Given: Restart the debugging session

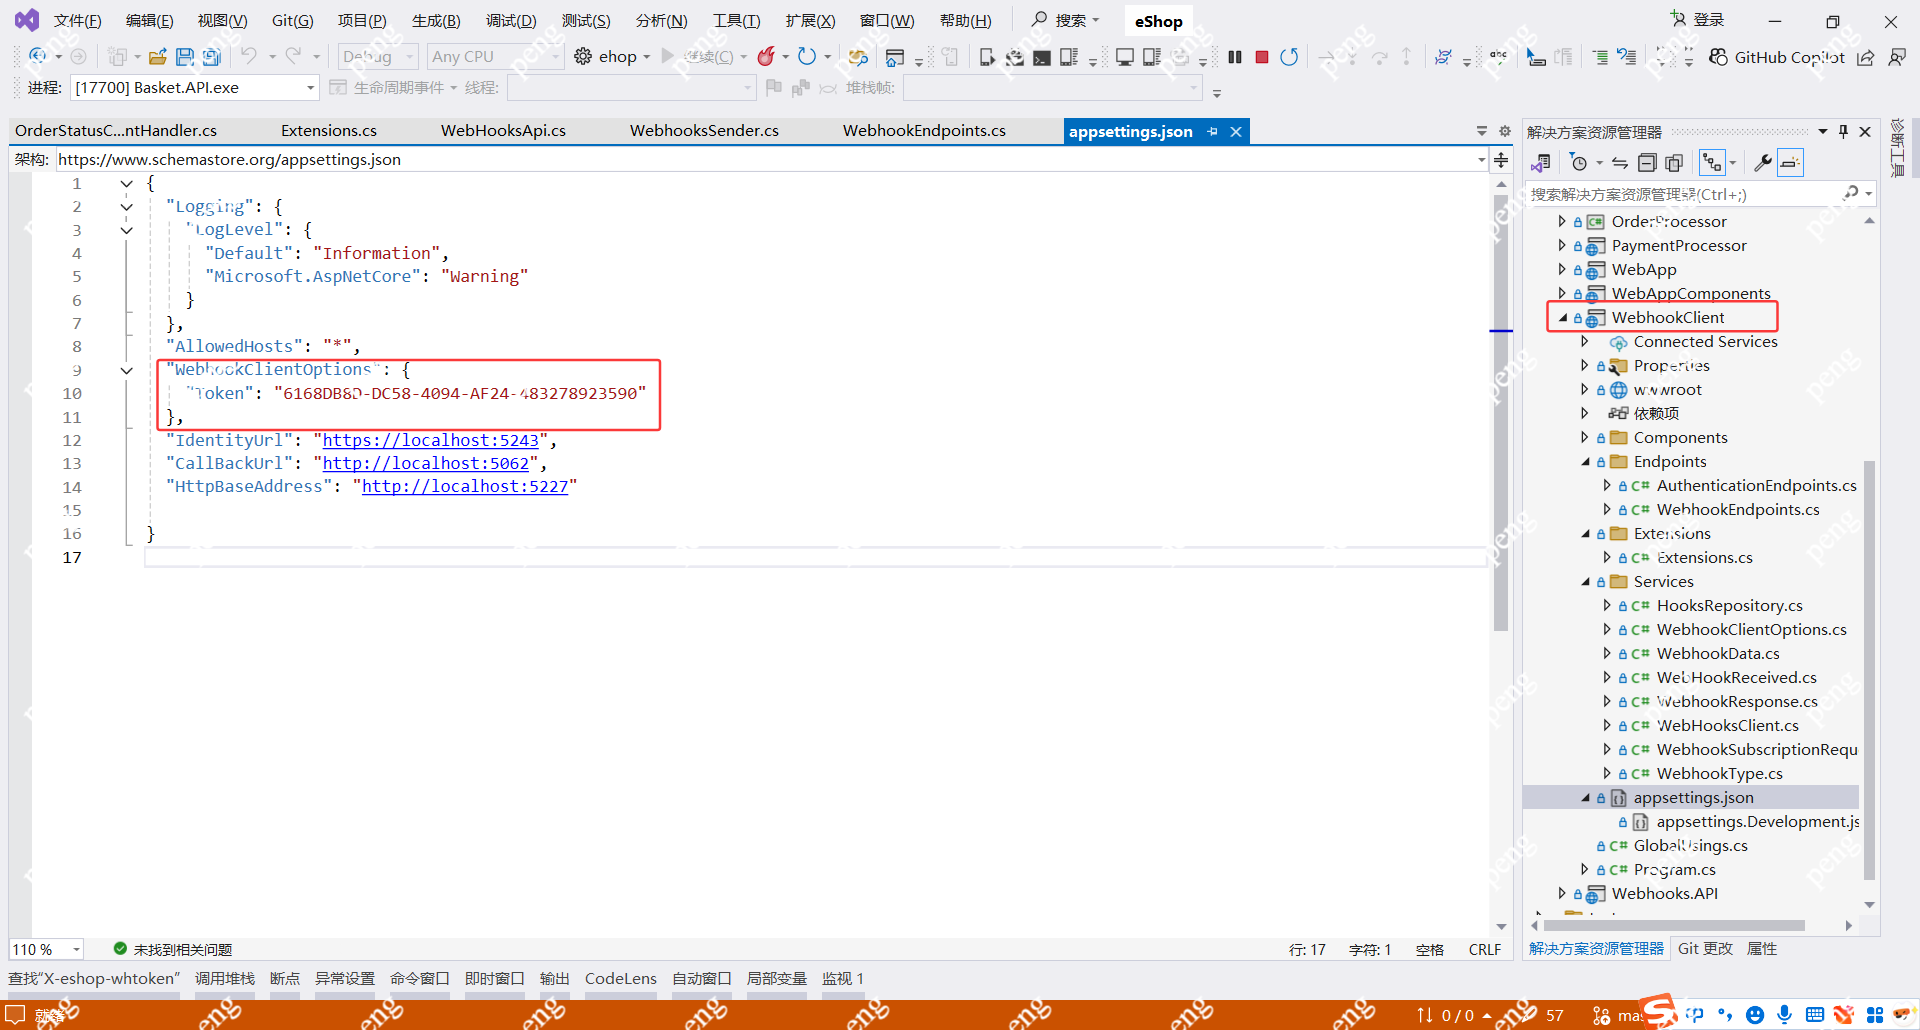Looking at the screenshot, I should tap(1289, 57).
